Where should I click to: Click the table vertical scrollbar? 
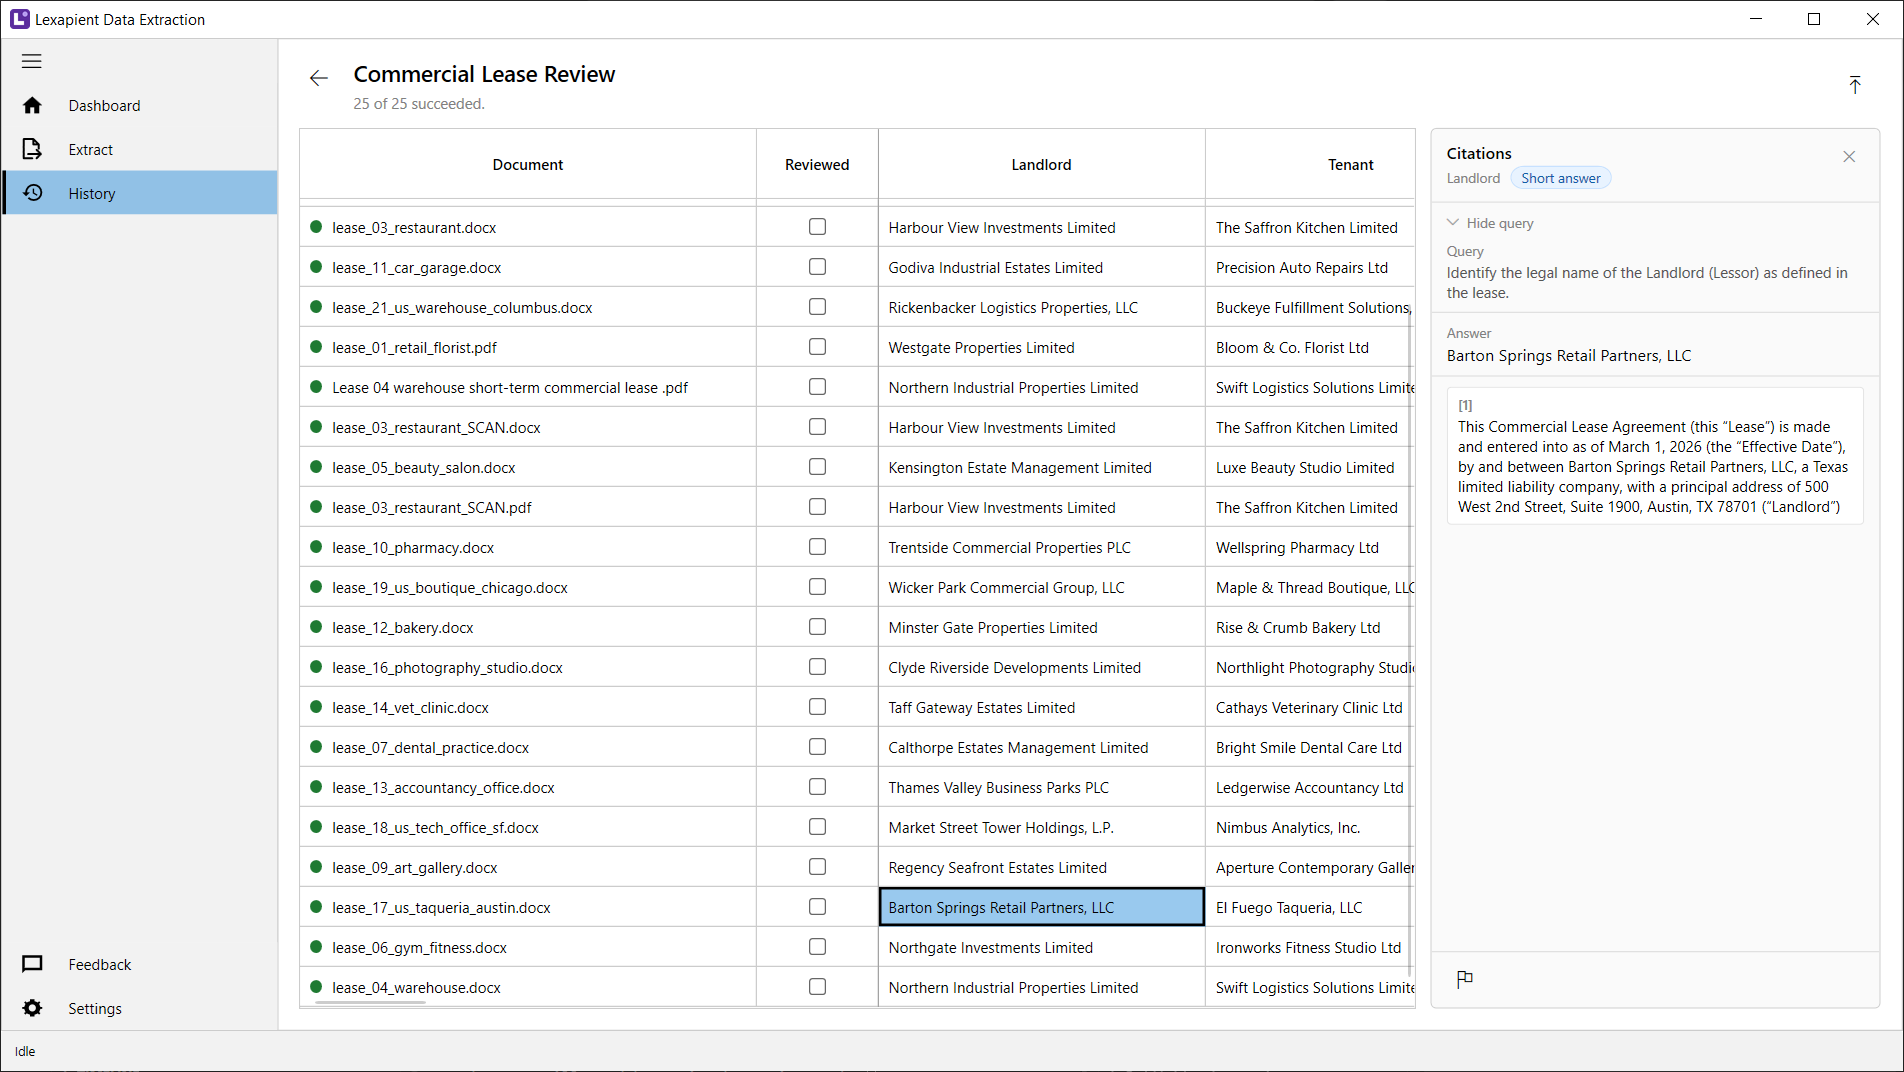1410,640
